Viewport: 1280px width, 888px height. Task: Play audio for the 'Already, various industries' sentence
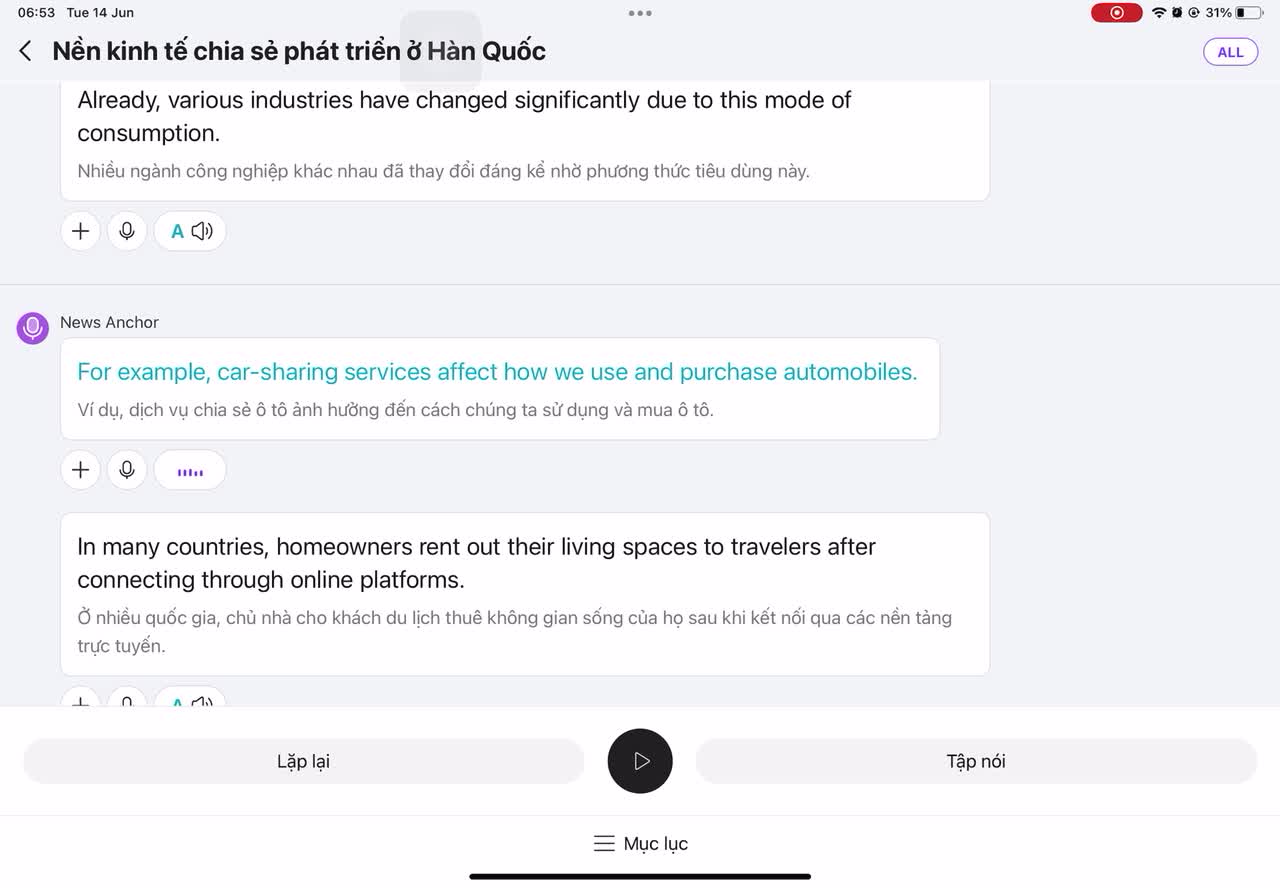(x=190, y=231)
